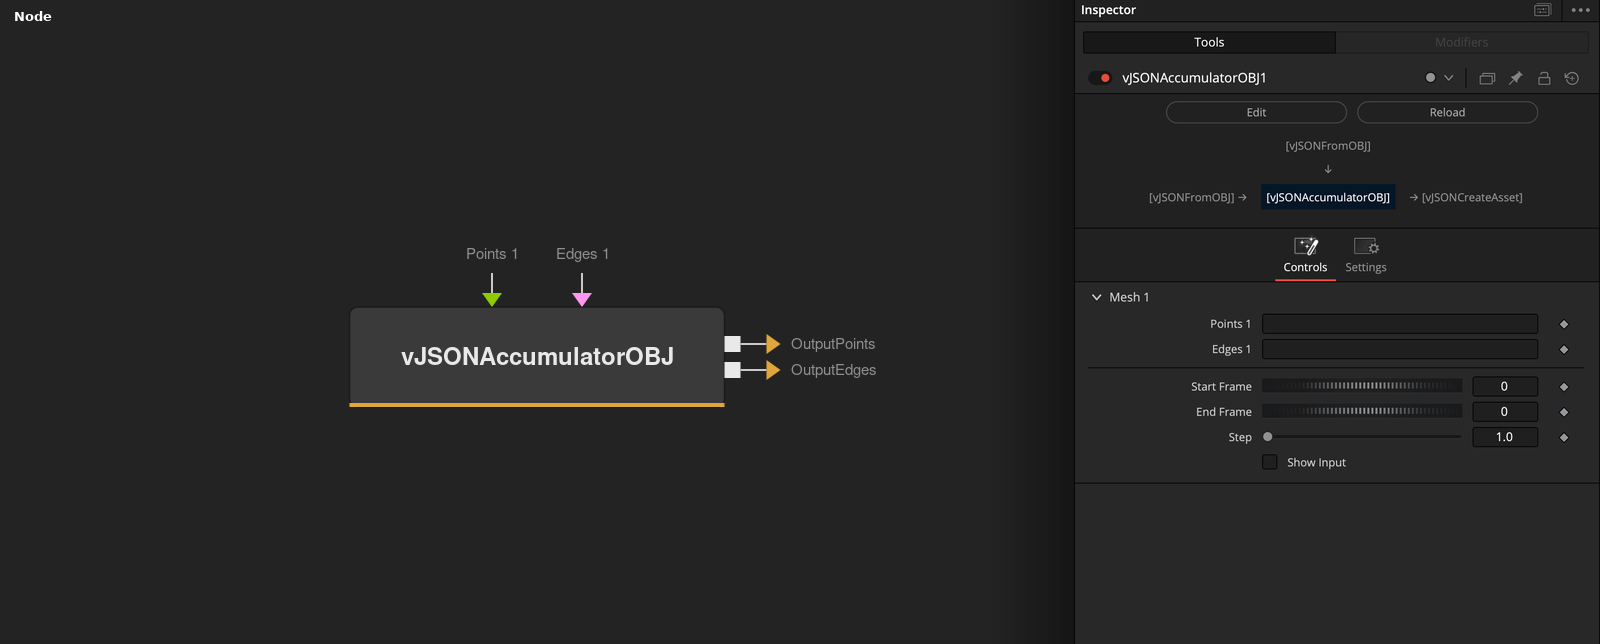Screen dimensions: 1600x644
Task: Click the orange OutputEdges output arrow
Action: 773,370
